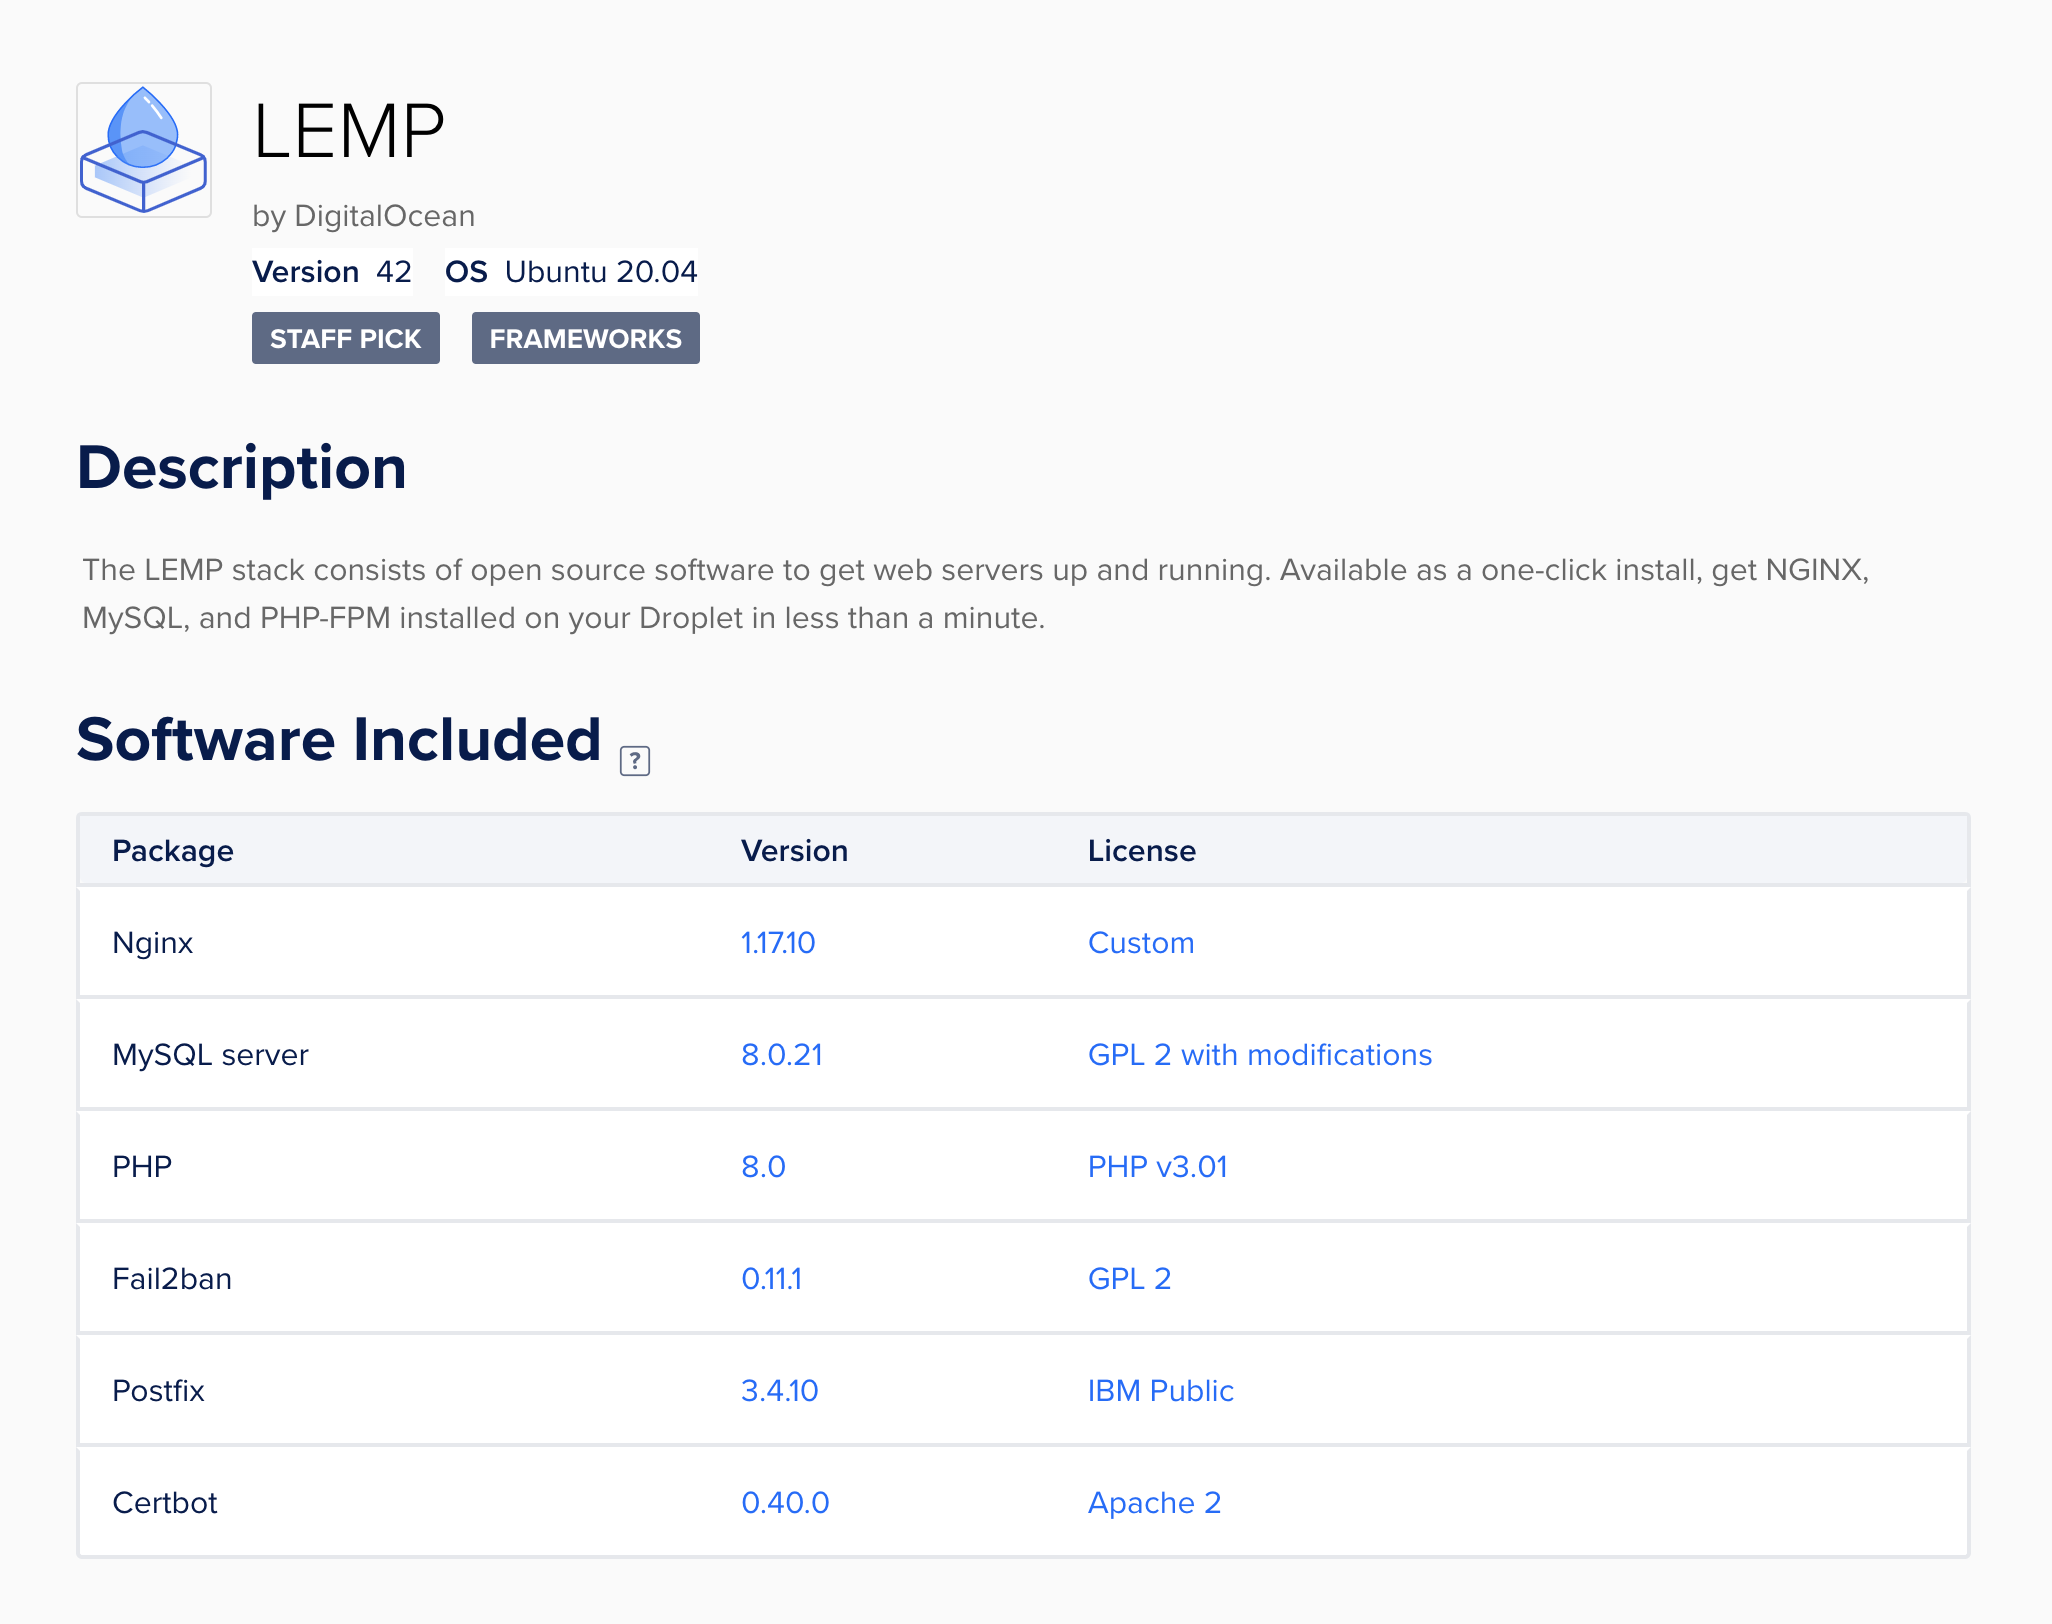Click the Fail2ban version 0.11.1 link

pos(771,1278)
